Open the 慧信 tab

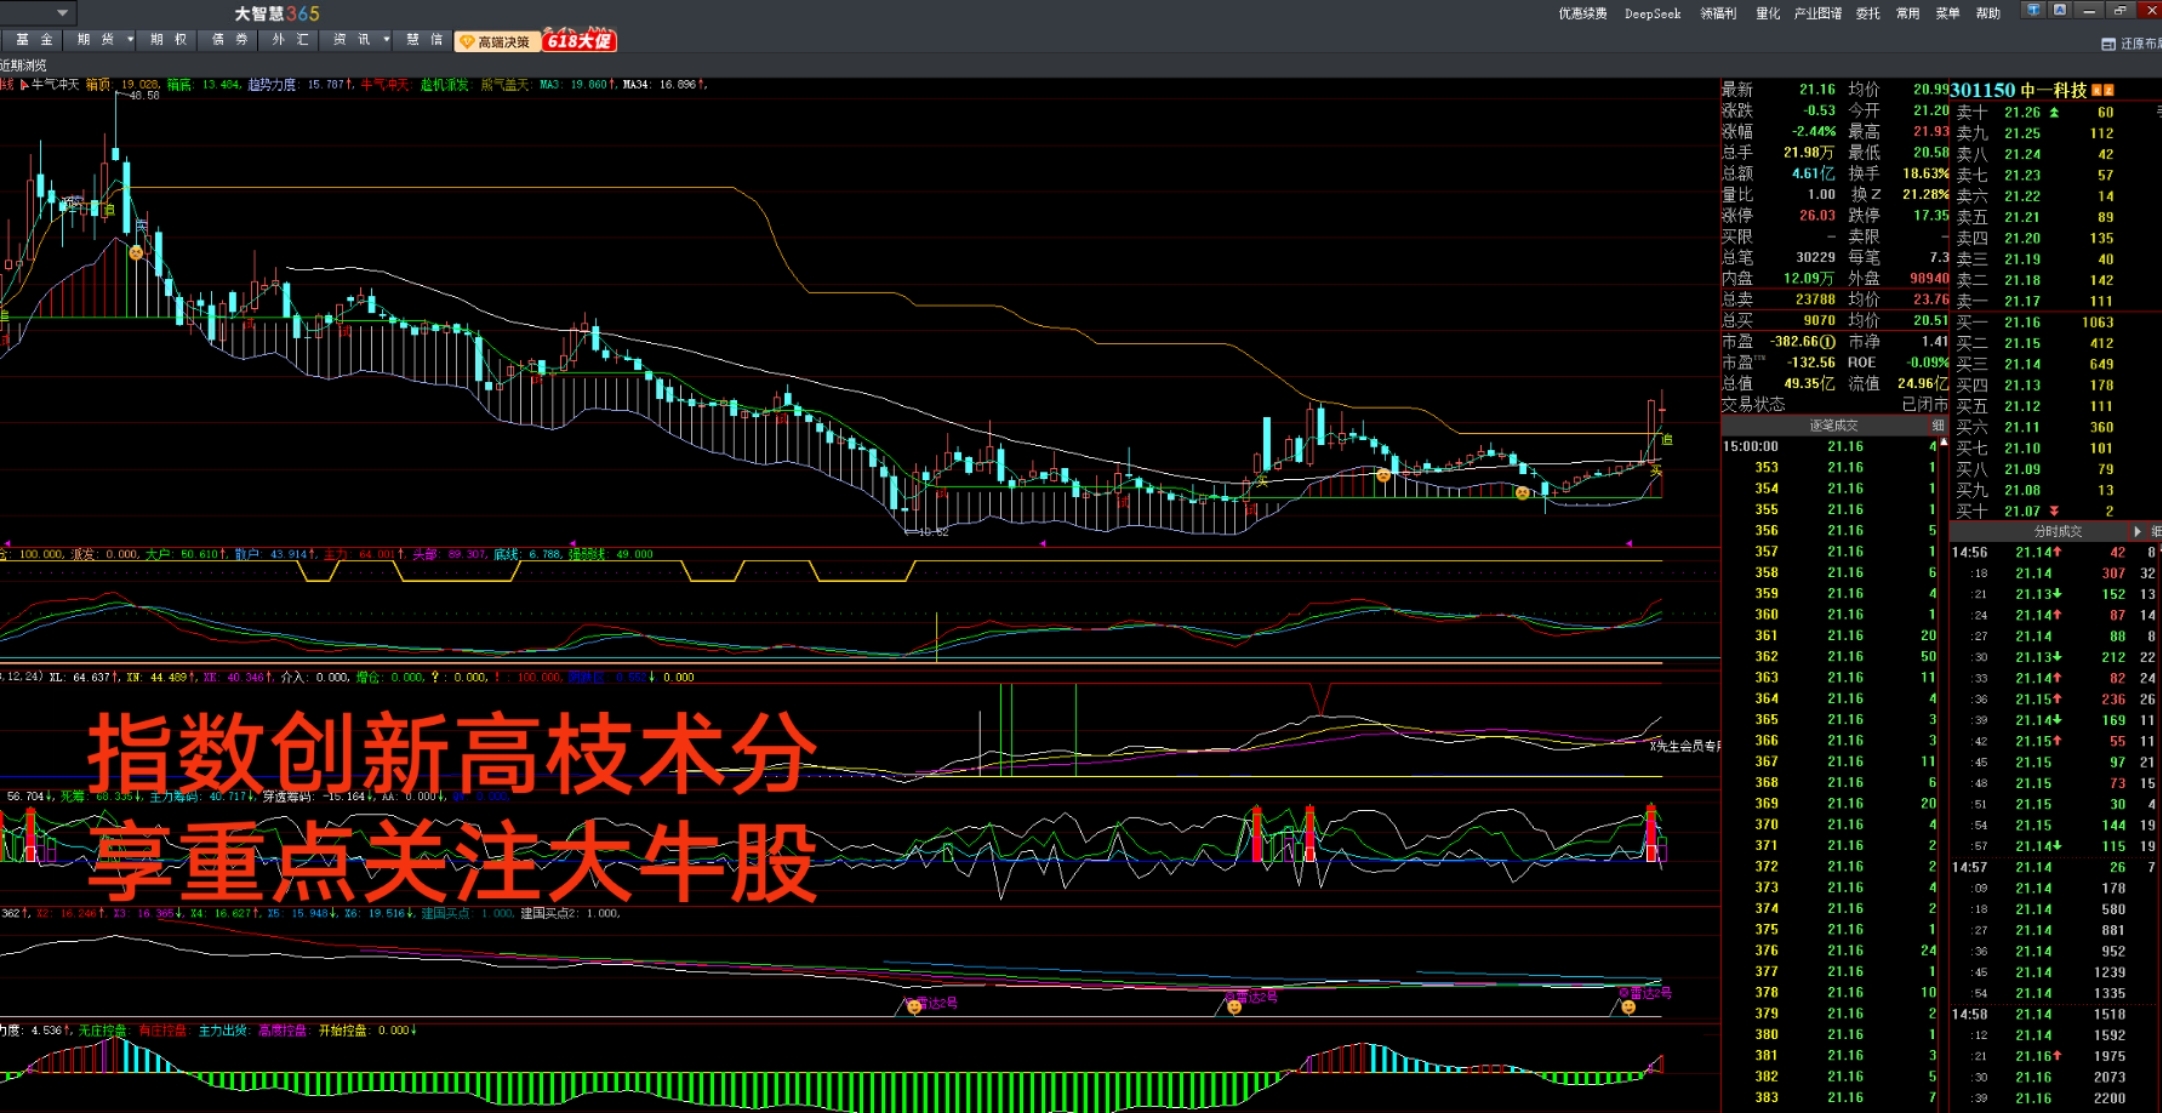click(x=424, y=40)
